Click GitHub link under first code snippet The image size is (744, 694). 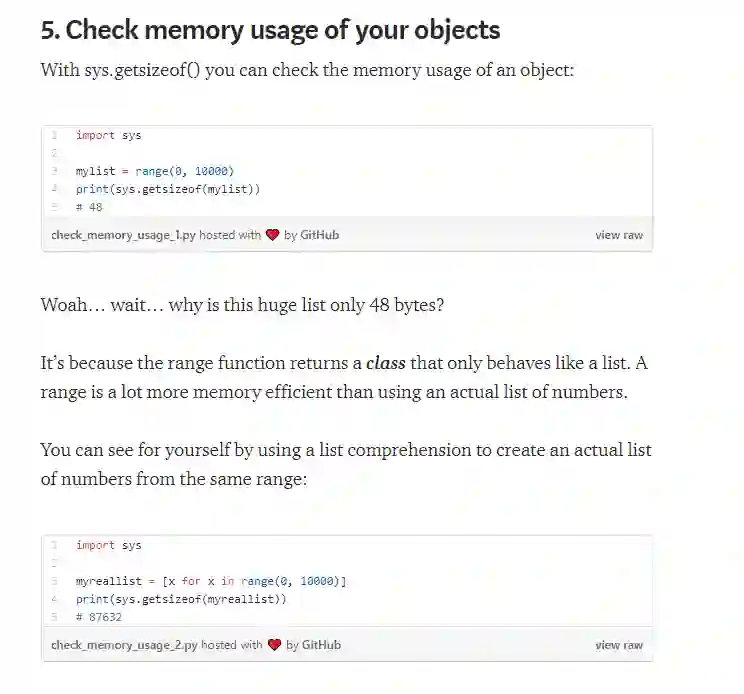pos(319,236)
